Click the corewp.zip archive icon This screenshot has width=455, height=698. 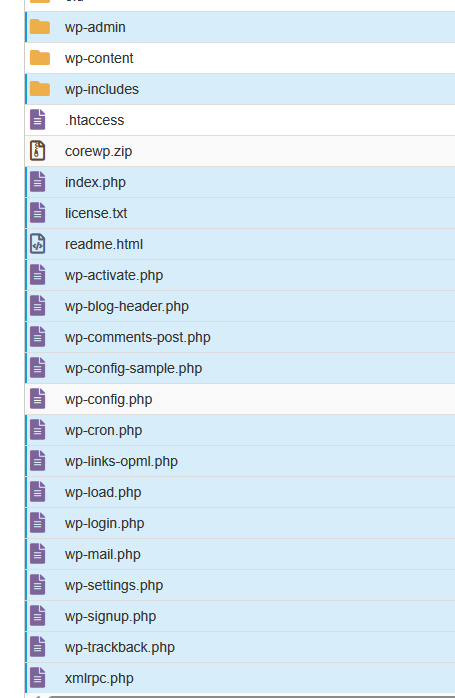(38, 151)
